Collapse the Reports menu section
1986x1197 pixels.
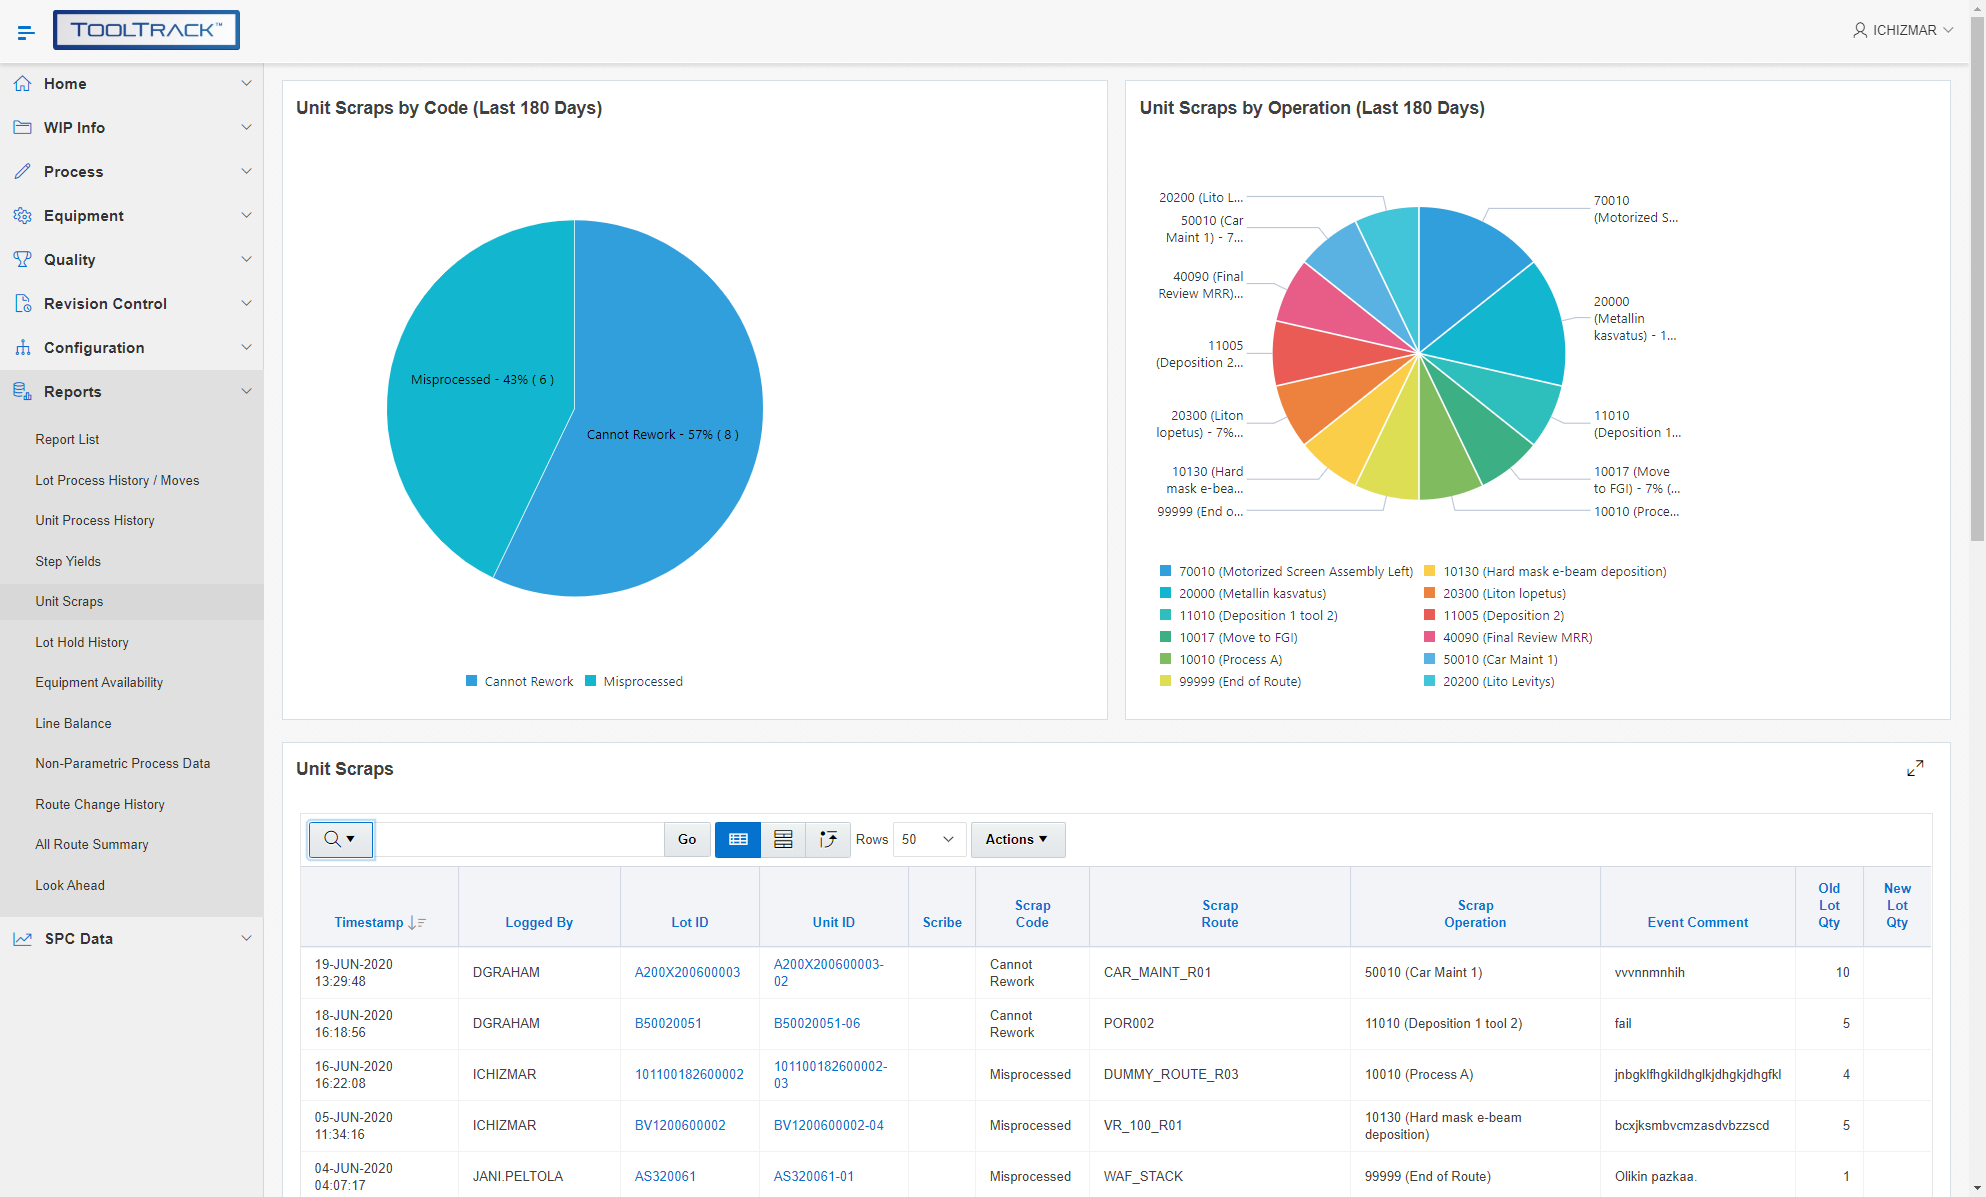click(x=246, y=392)
